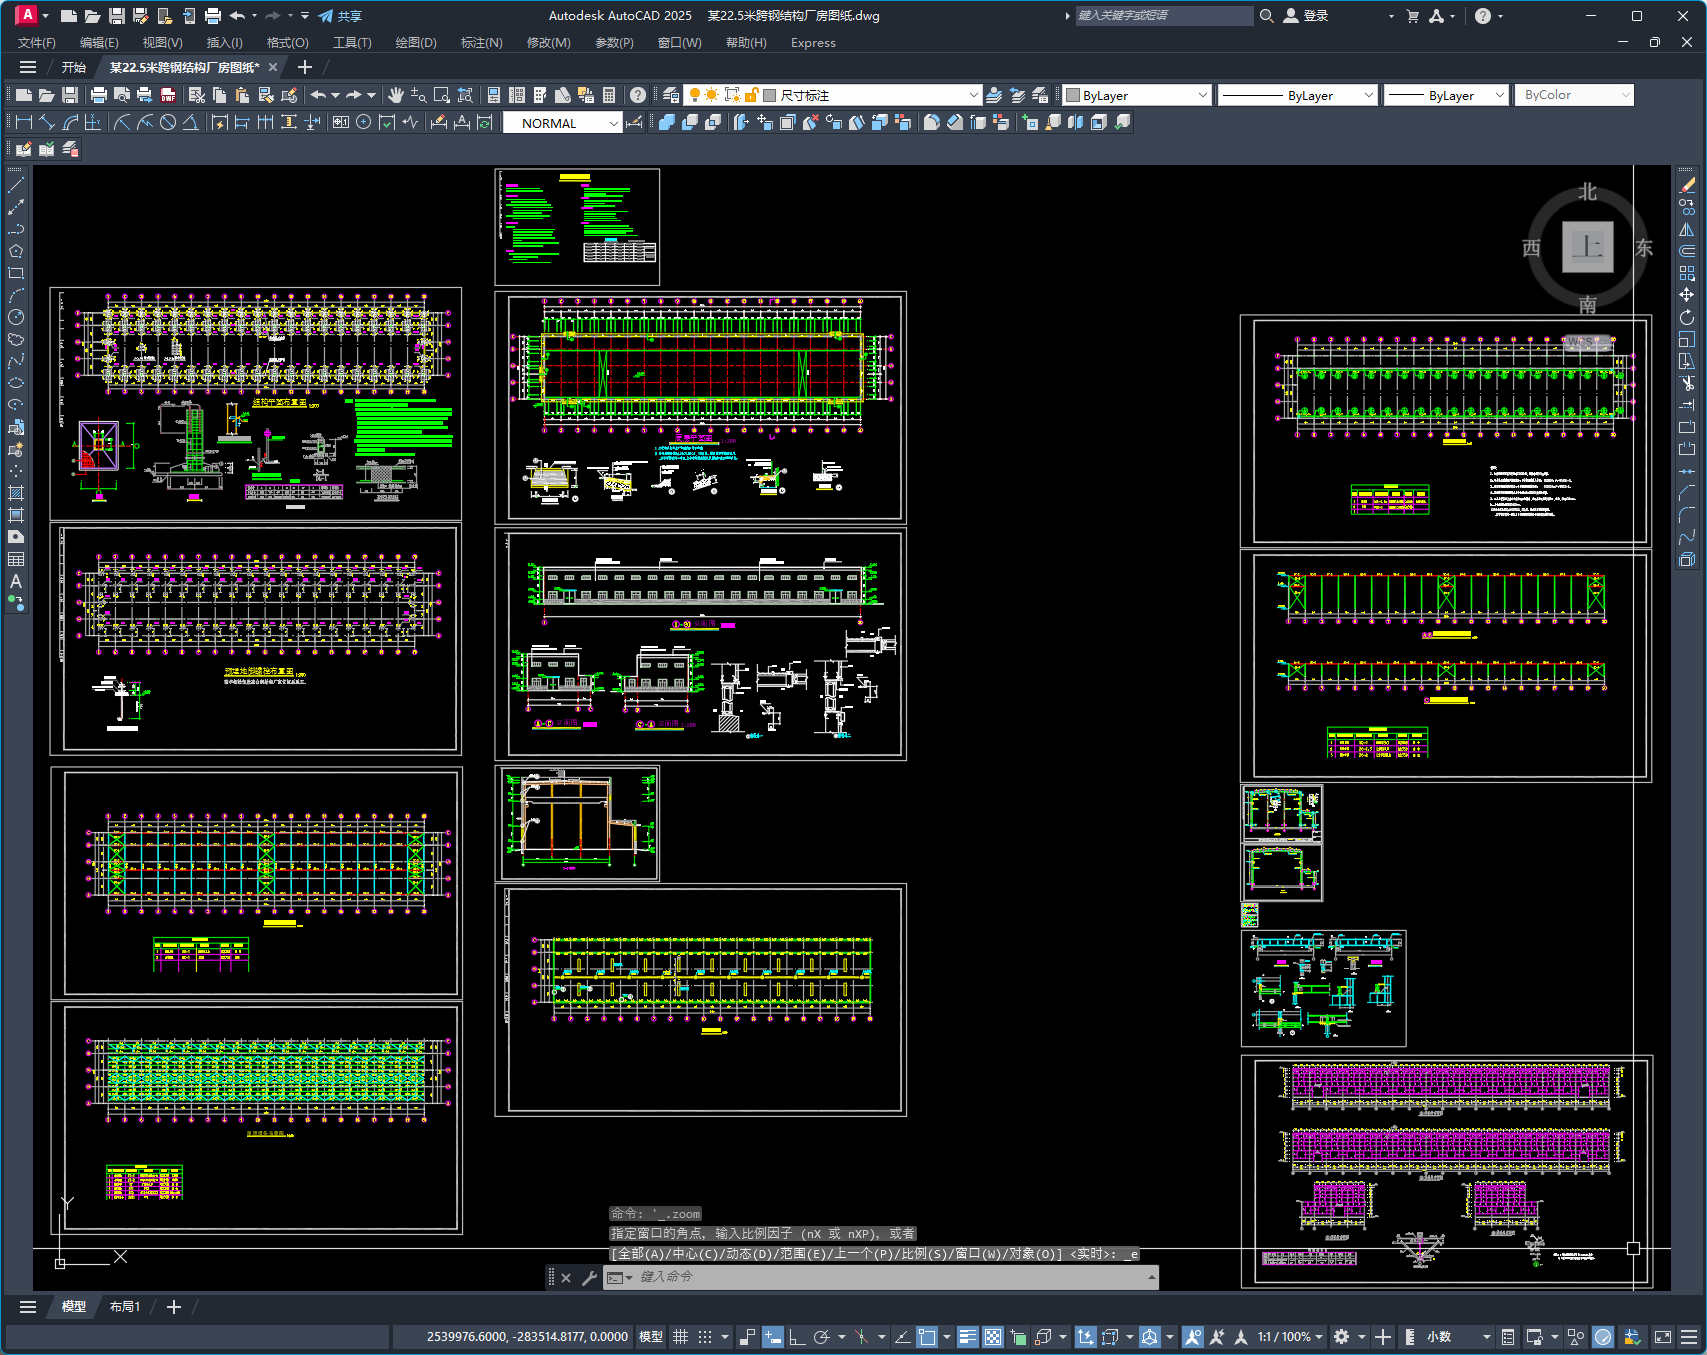This screenshot has width=1707, height=1355.
Task: Click the Linear dimension tool
Action: pyautogui.click(x=24, y=122)
